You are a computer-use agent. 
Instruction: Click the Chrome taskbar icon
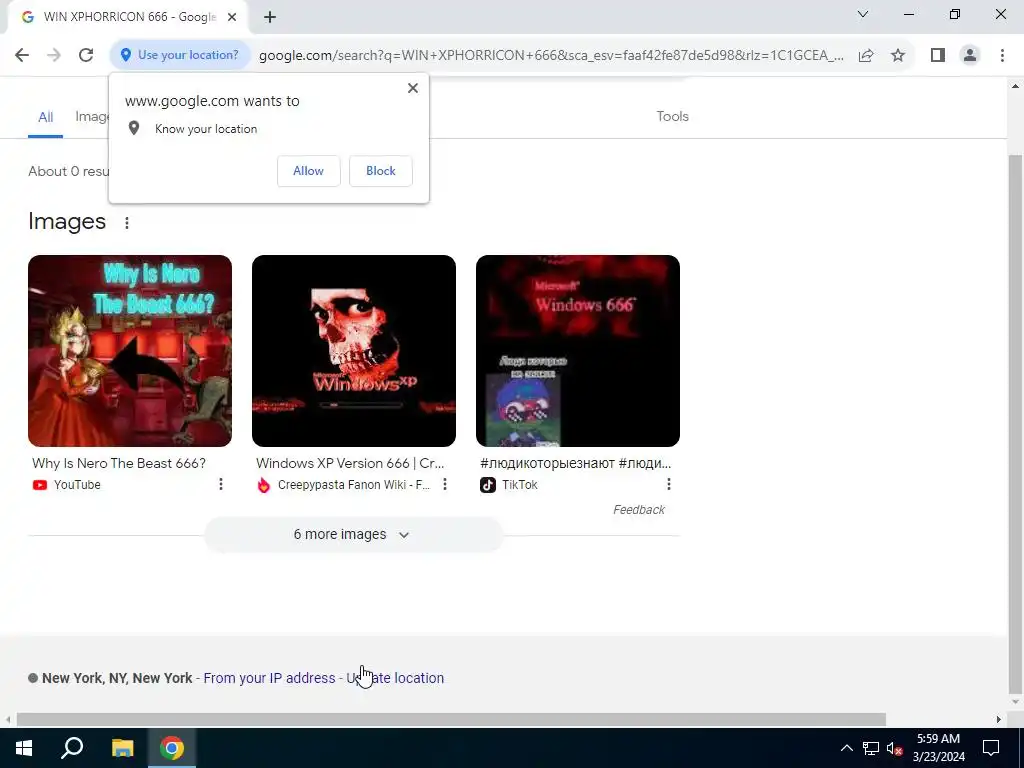[172, 748]
